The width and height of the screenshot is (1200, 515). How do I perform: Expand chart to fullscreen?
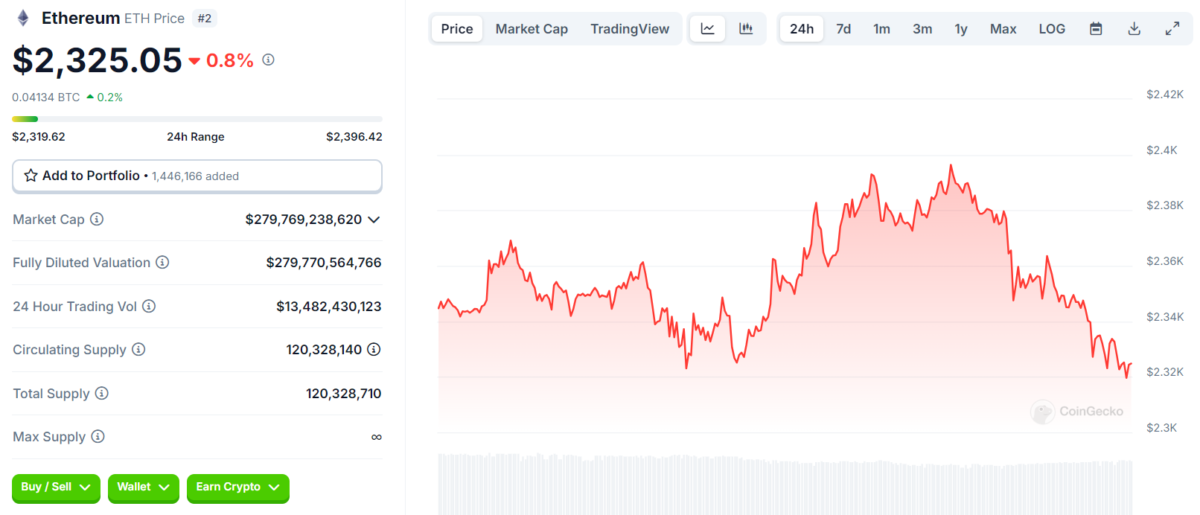1172,29
